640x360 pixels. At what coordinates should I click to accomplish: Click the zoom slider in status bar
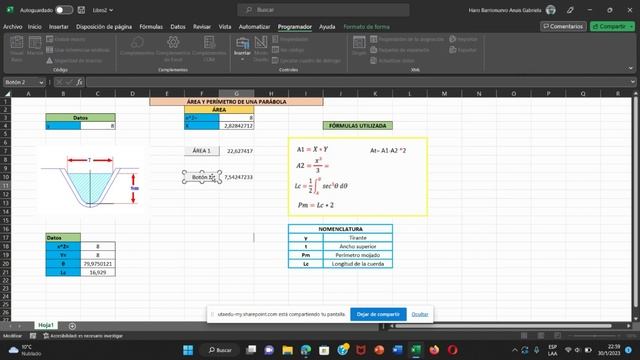[x=594, y=336]
